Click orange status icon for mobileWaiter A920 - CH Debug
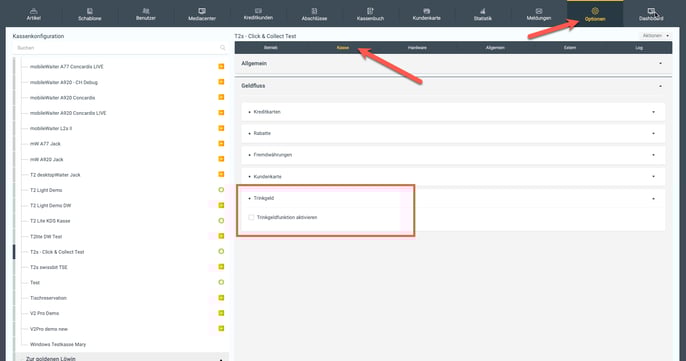This screenshot has width=686, height=361. (221, 82)
